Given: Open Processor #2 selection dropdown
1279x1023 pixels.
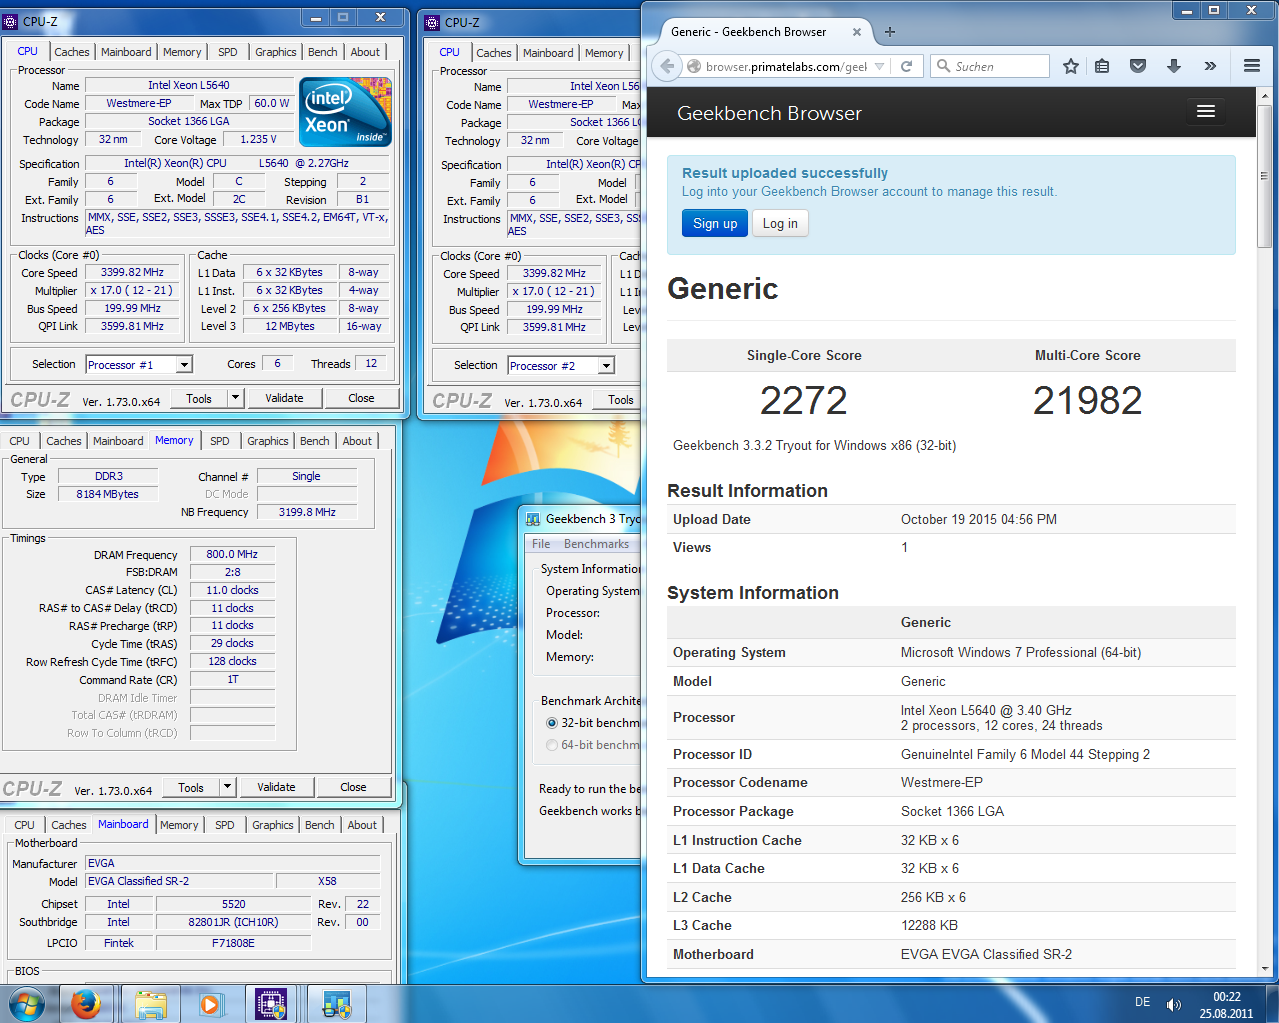Looking at the screenshot, I should coord(606,366).
